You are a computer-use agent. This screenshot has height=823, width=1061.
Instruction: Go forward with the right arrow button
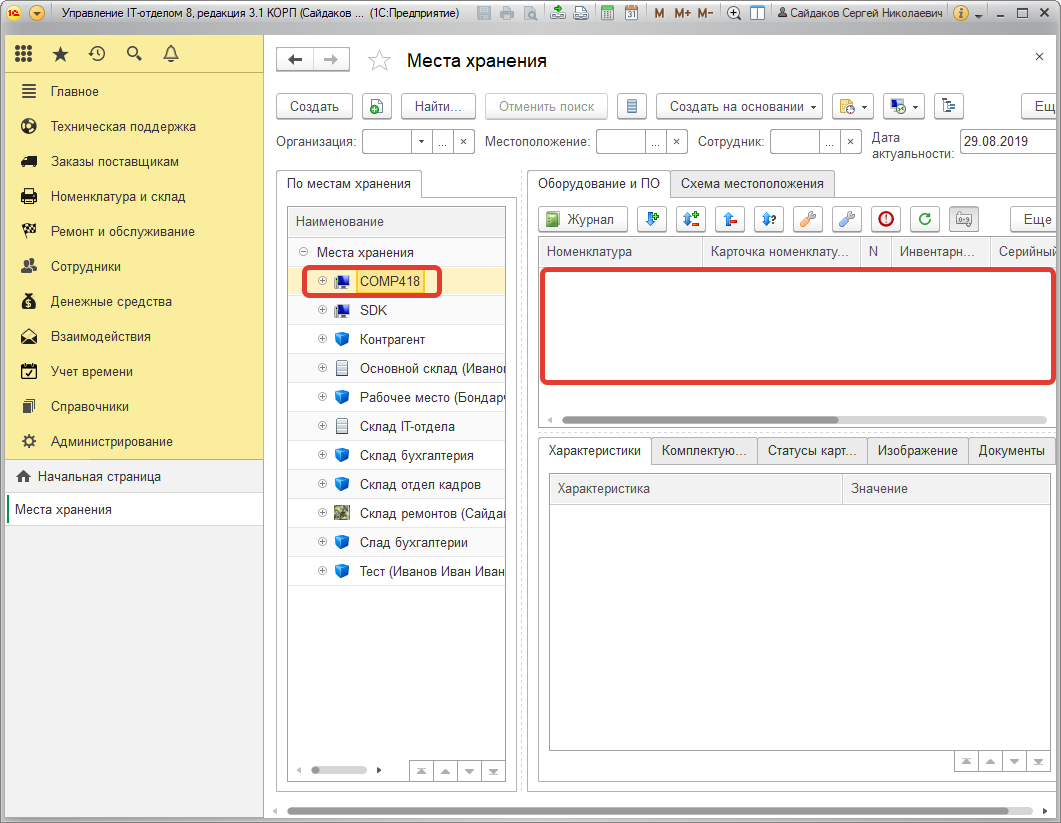click(331, 60)
